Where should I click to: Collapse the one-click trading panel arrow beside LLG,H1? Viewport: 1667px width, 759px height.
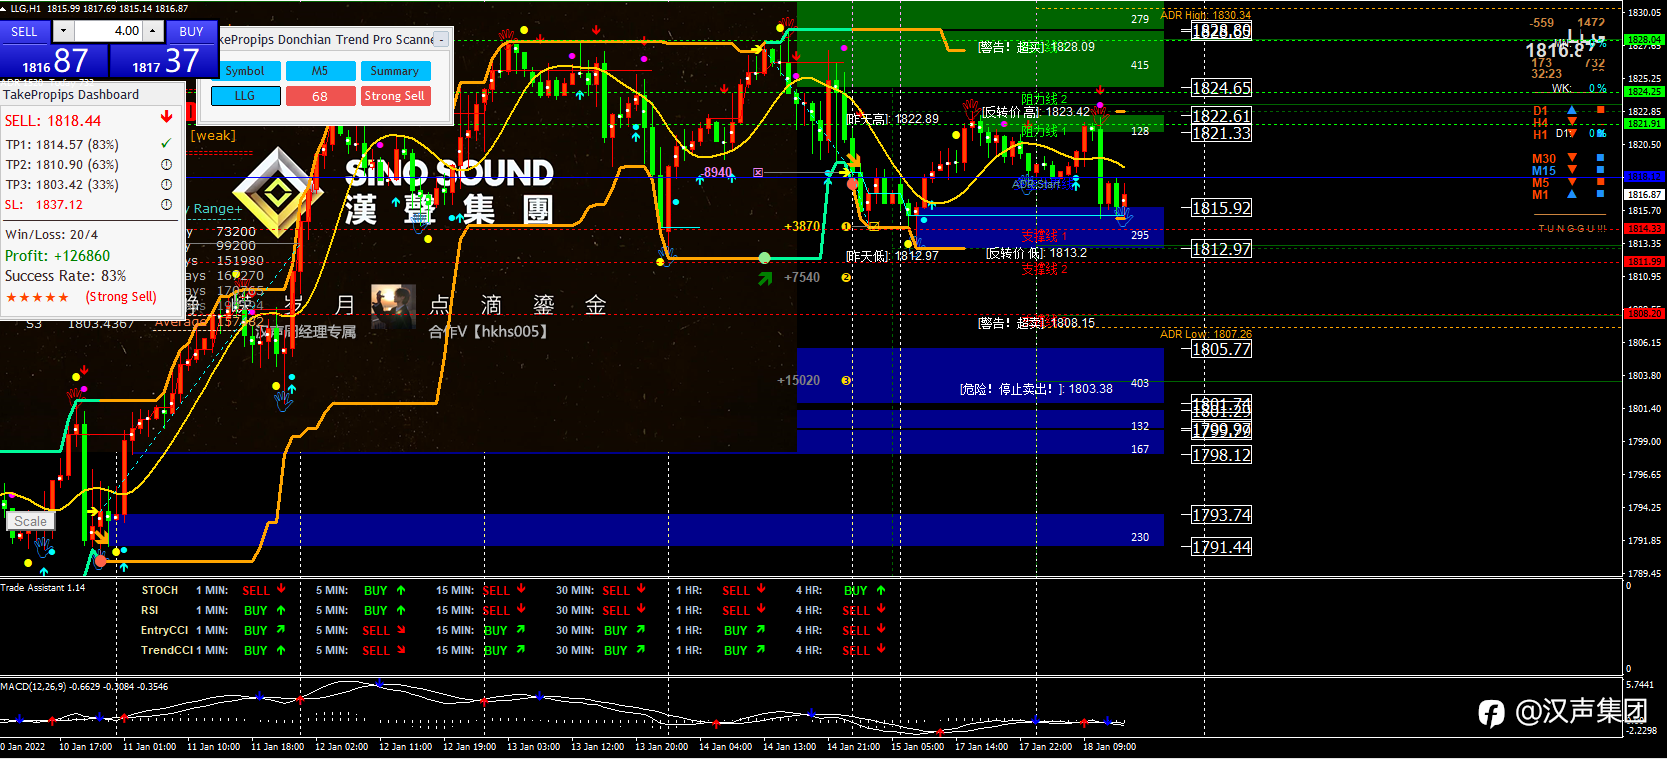pyautogui.click(x=5, y=8)
